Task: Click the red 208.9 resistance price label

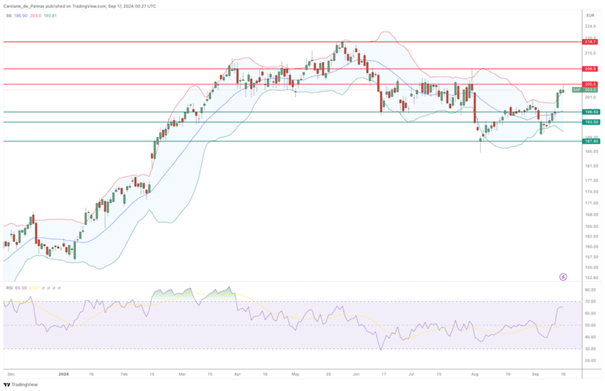Action: point(590,69)
